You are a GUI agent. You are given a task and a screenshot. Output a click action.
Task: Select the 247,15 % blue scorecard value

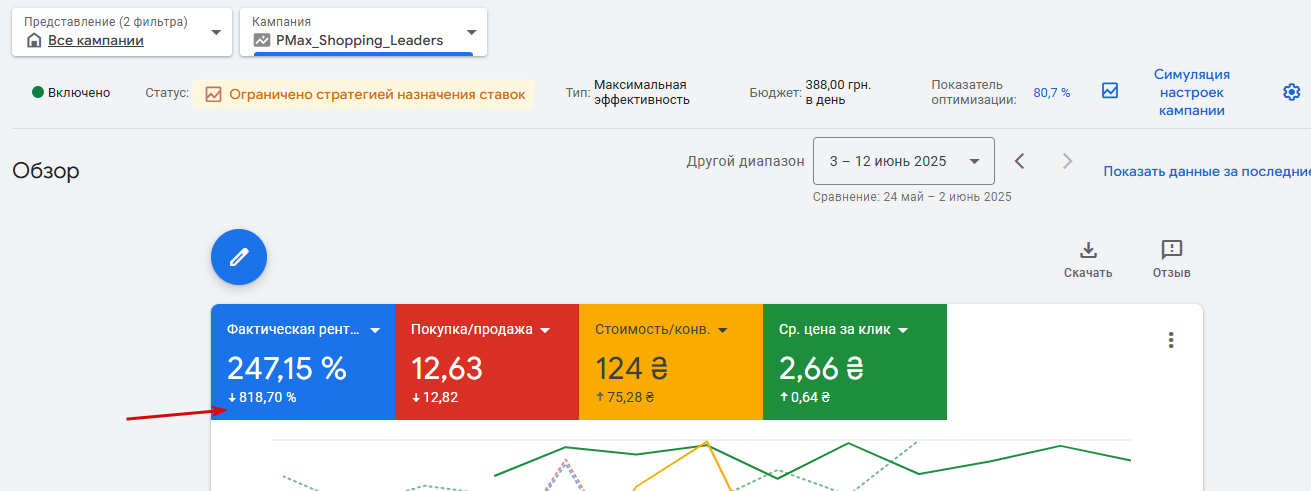[287, 369]
